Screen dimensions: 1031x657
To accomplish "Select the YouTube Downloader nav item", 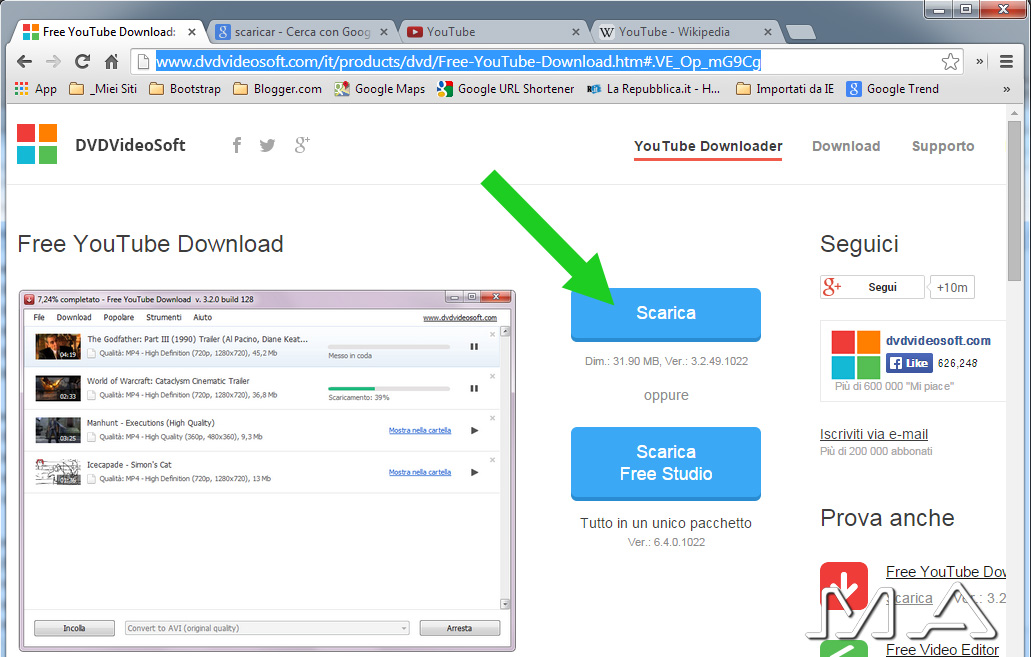I will click(708, 147).
